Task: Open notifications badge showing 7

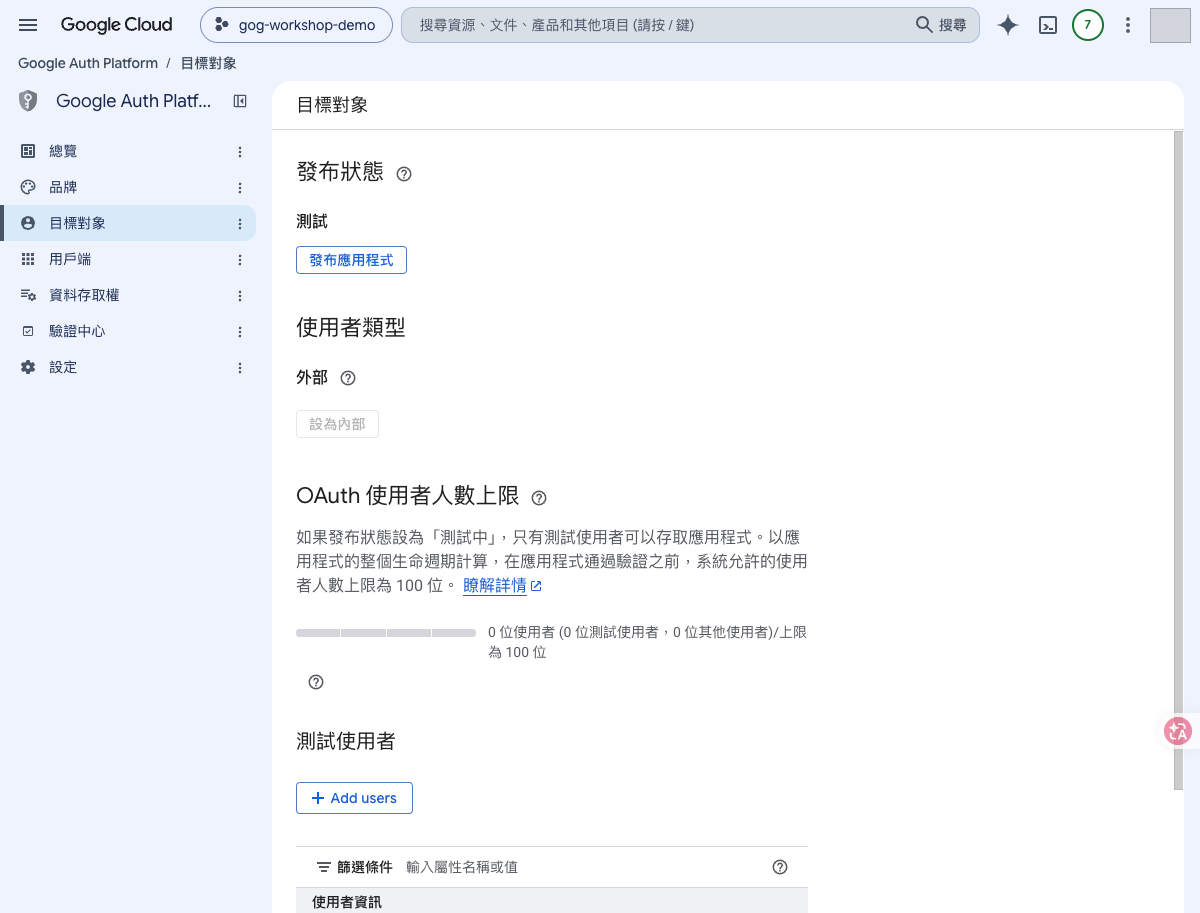Action: [1088, 26]
